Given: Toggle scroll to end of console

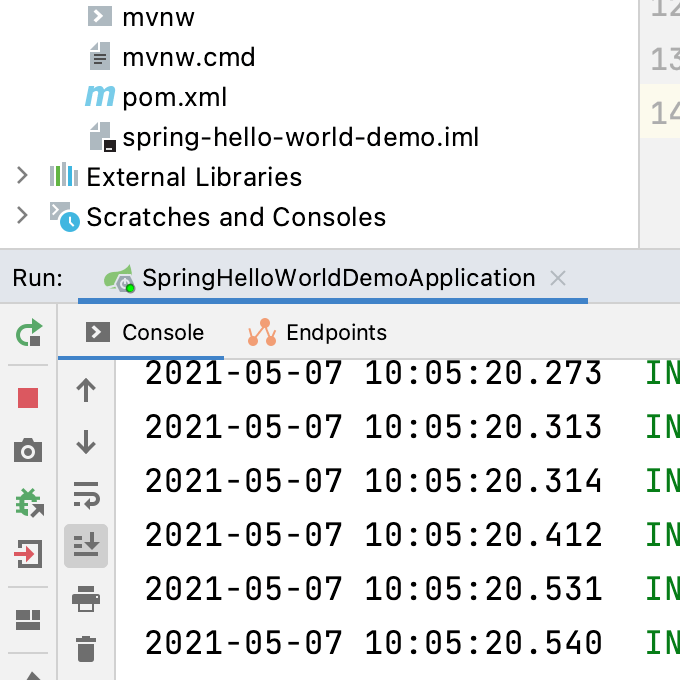Looking at the screenshot, I should (86, 546).
